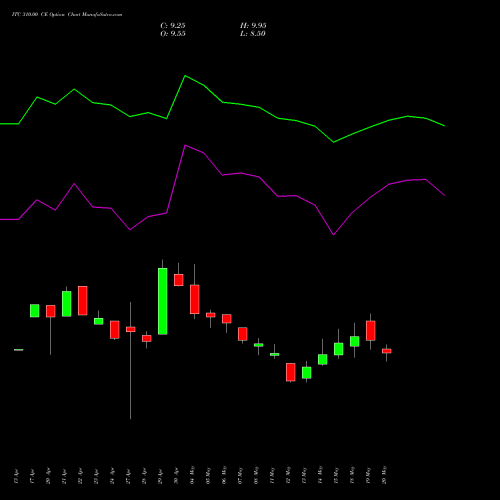Viewport: 500px width, 500px height.
Task: Select the tall green candle for 29 Apr
Action: (163, 301)
